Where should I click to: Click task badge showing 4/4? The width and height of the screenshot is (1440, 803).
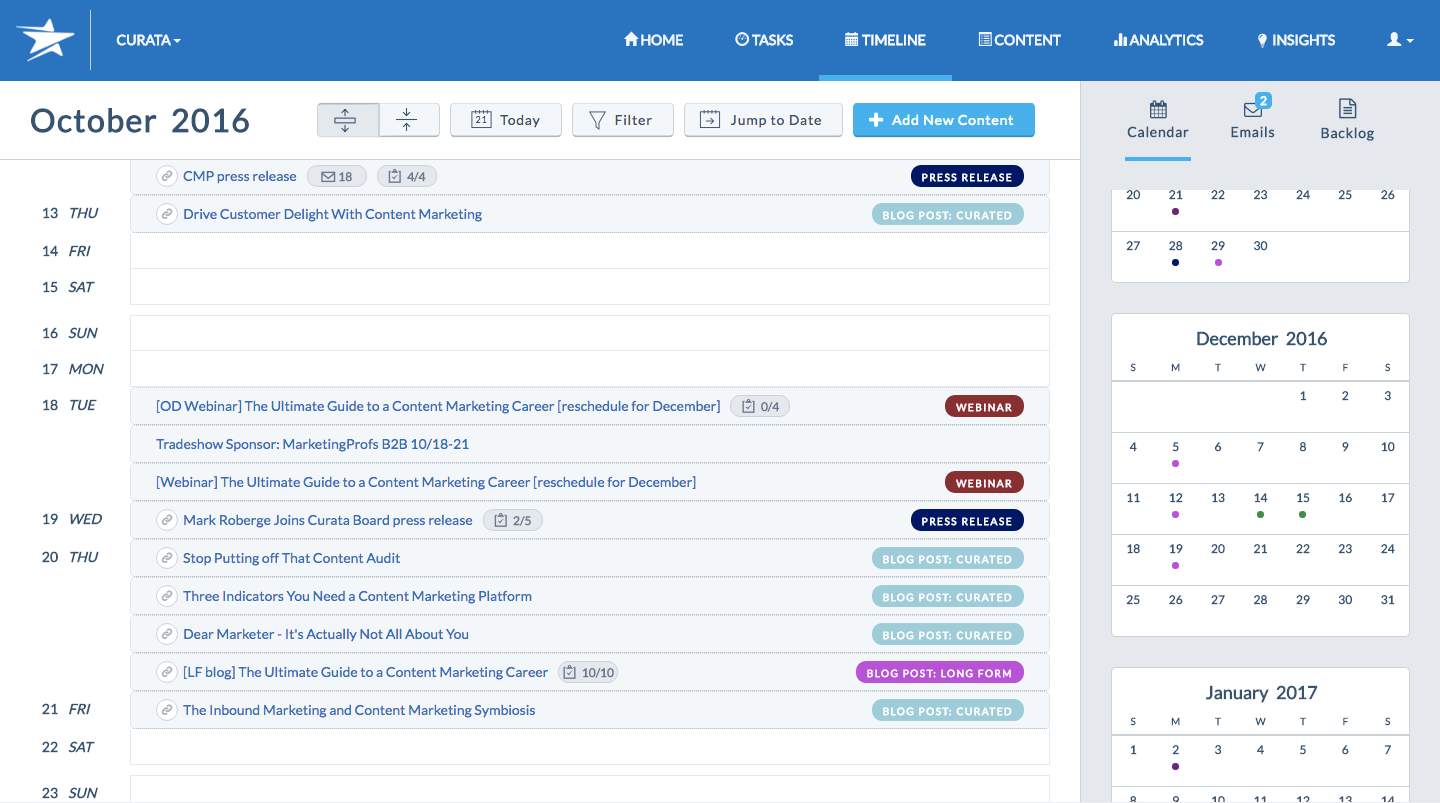point(407,177)
